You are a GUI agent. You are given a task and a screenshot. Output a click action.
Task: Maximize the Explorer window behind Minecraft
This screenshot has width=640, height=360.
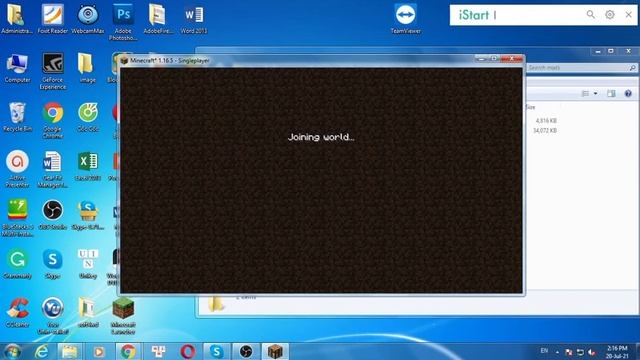pos(611,51)
